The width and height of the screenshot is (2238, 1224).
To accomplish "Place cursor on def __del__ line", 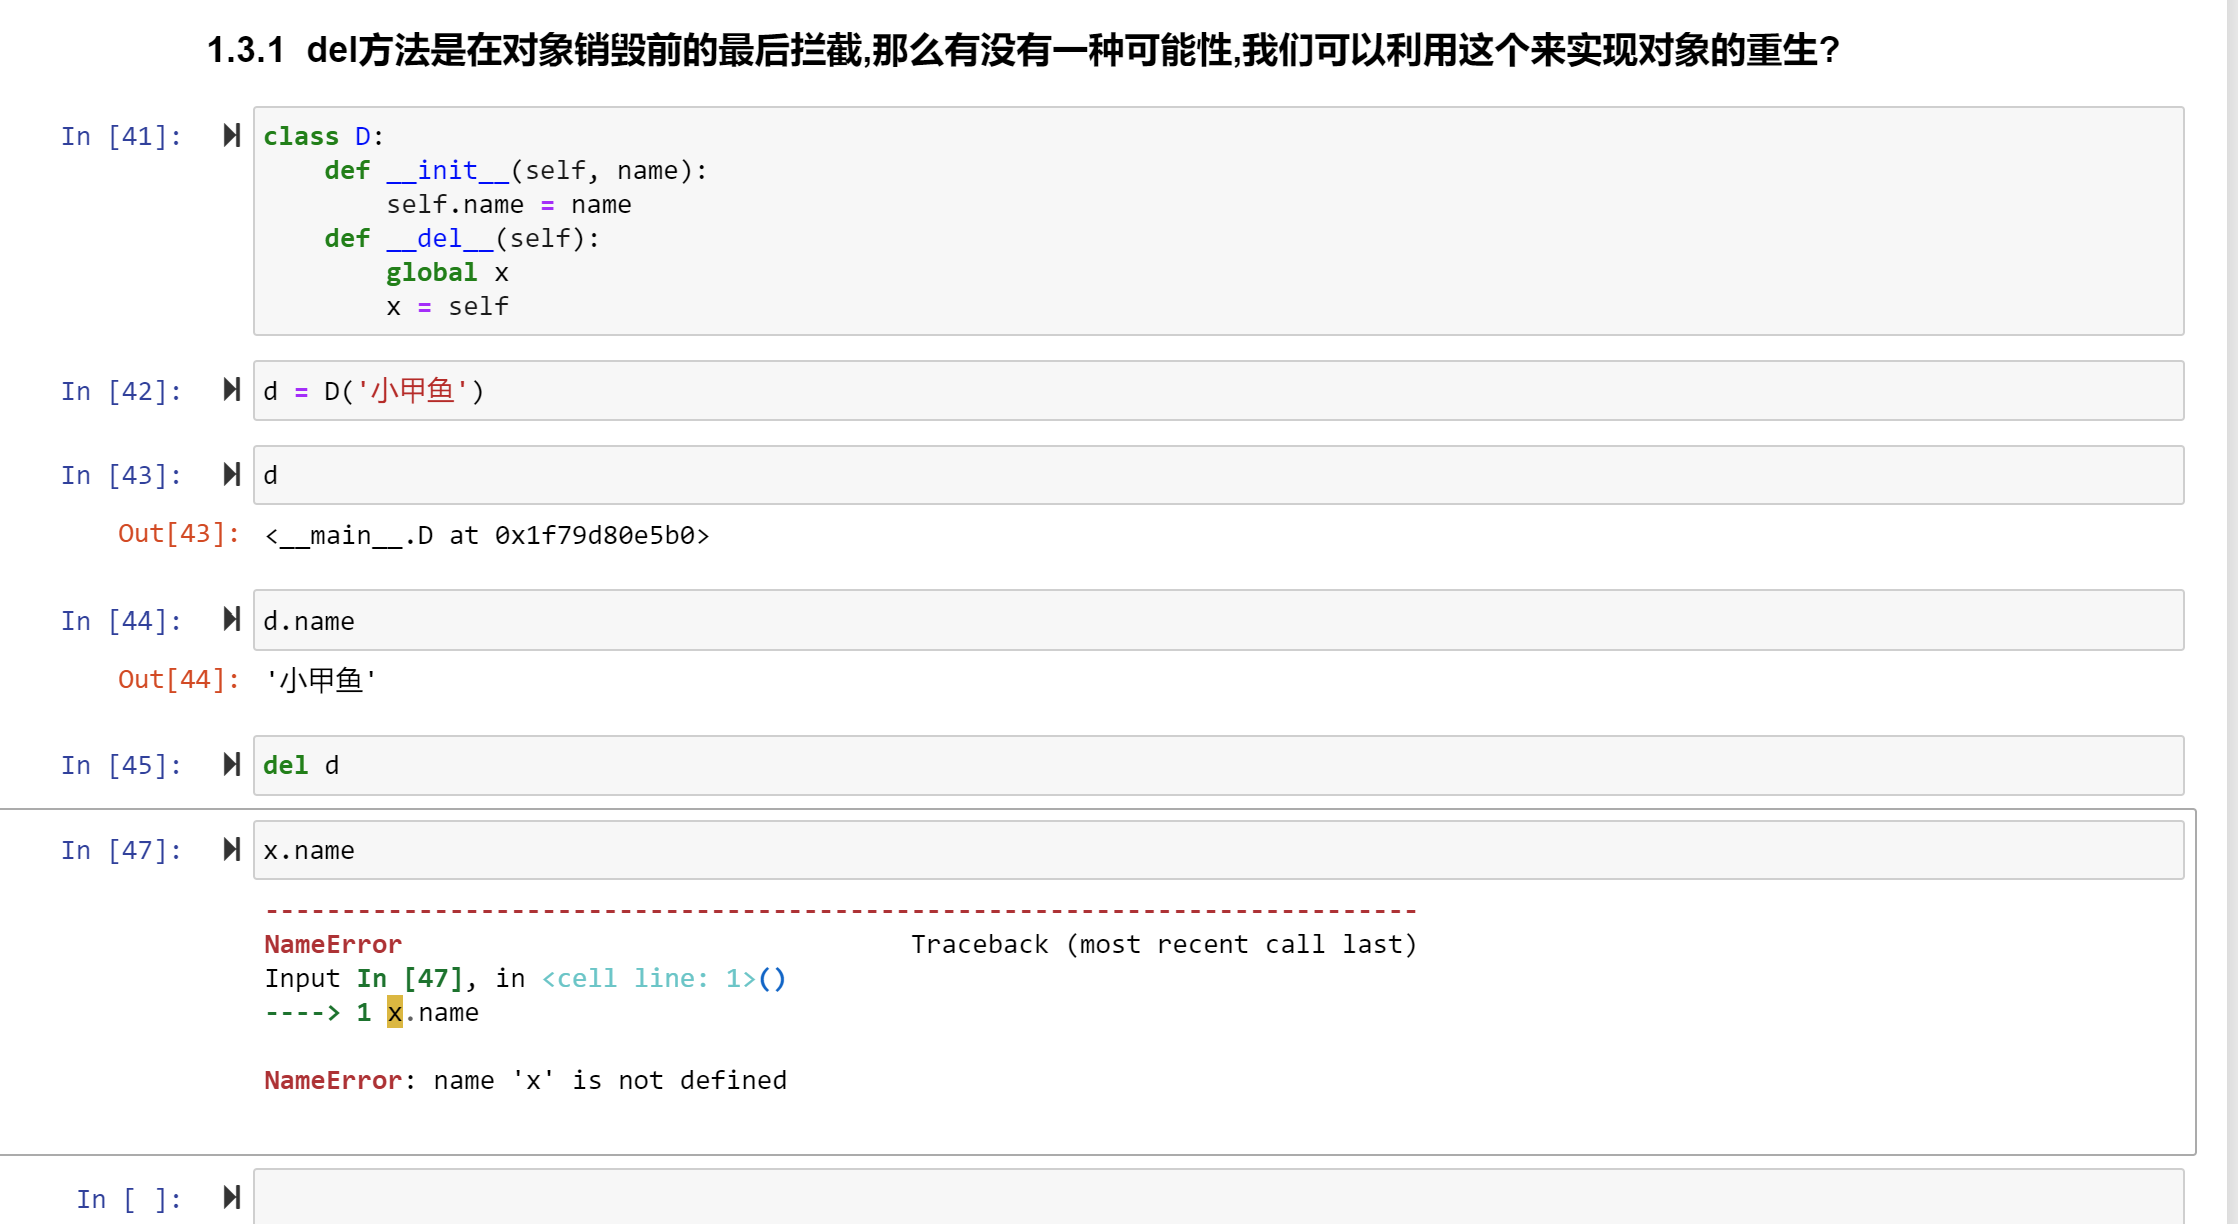I will [462, 239].
